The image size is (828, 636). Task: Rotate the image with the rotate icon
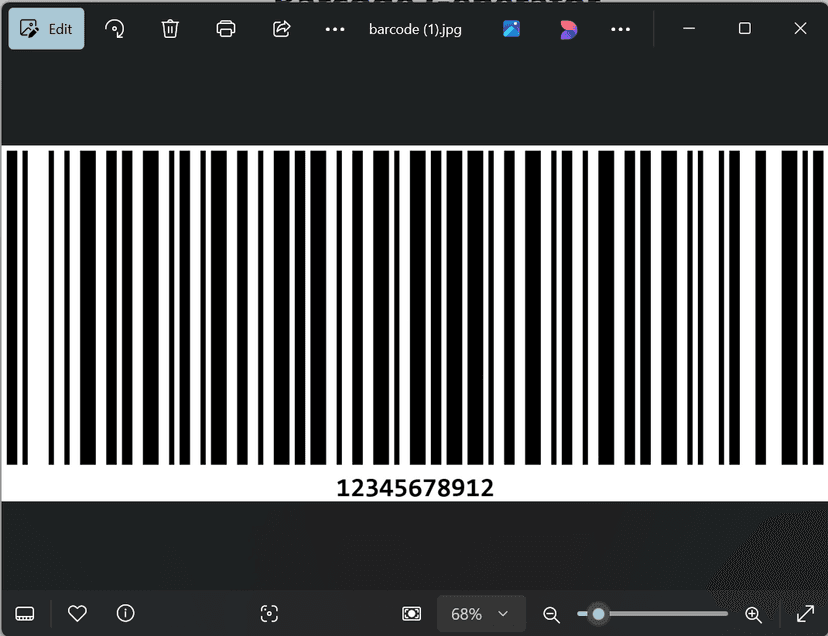pos(115,29)
